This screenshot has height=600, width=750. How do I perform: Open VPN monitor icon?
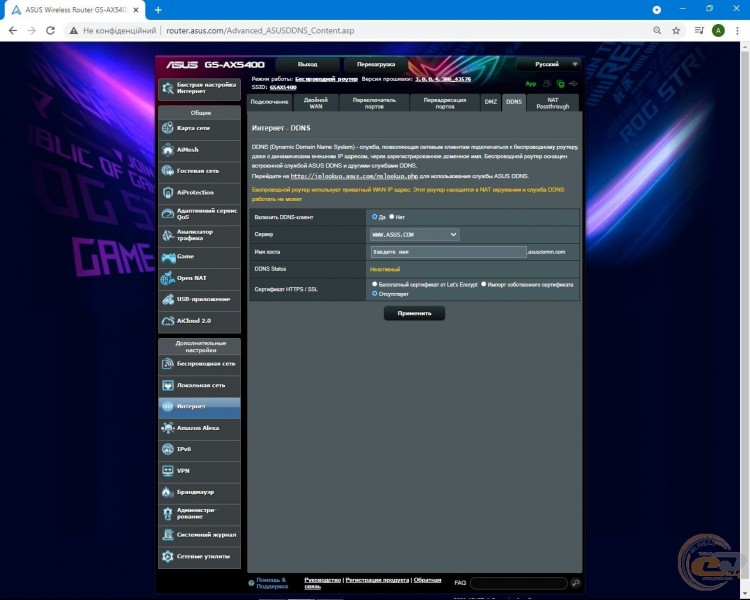[x=167, y=471]
